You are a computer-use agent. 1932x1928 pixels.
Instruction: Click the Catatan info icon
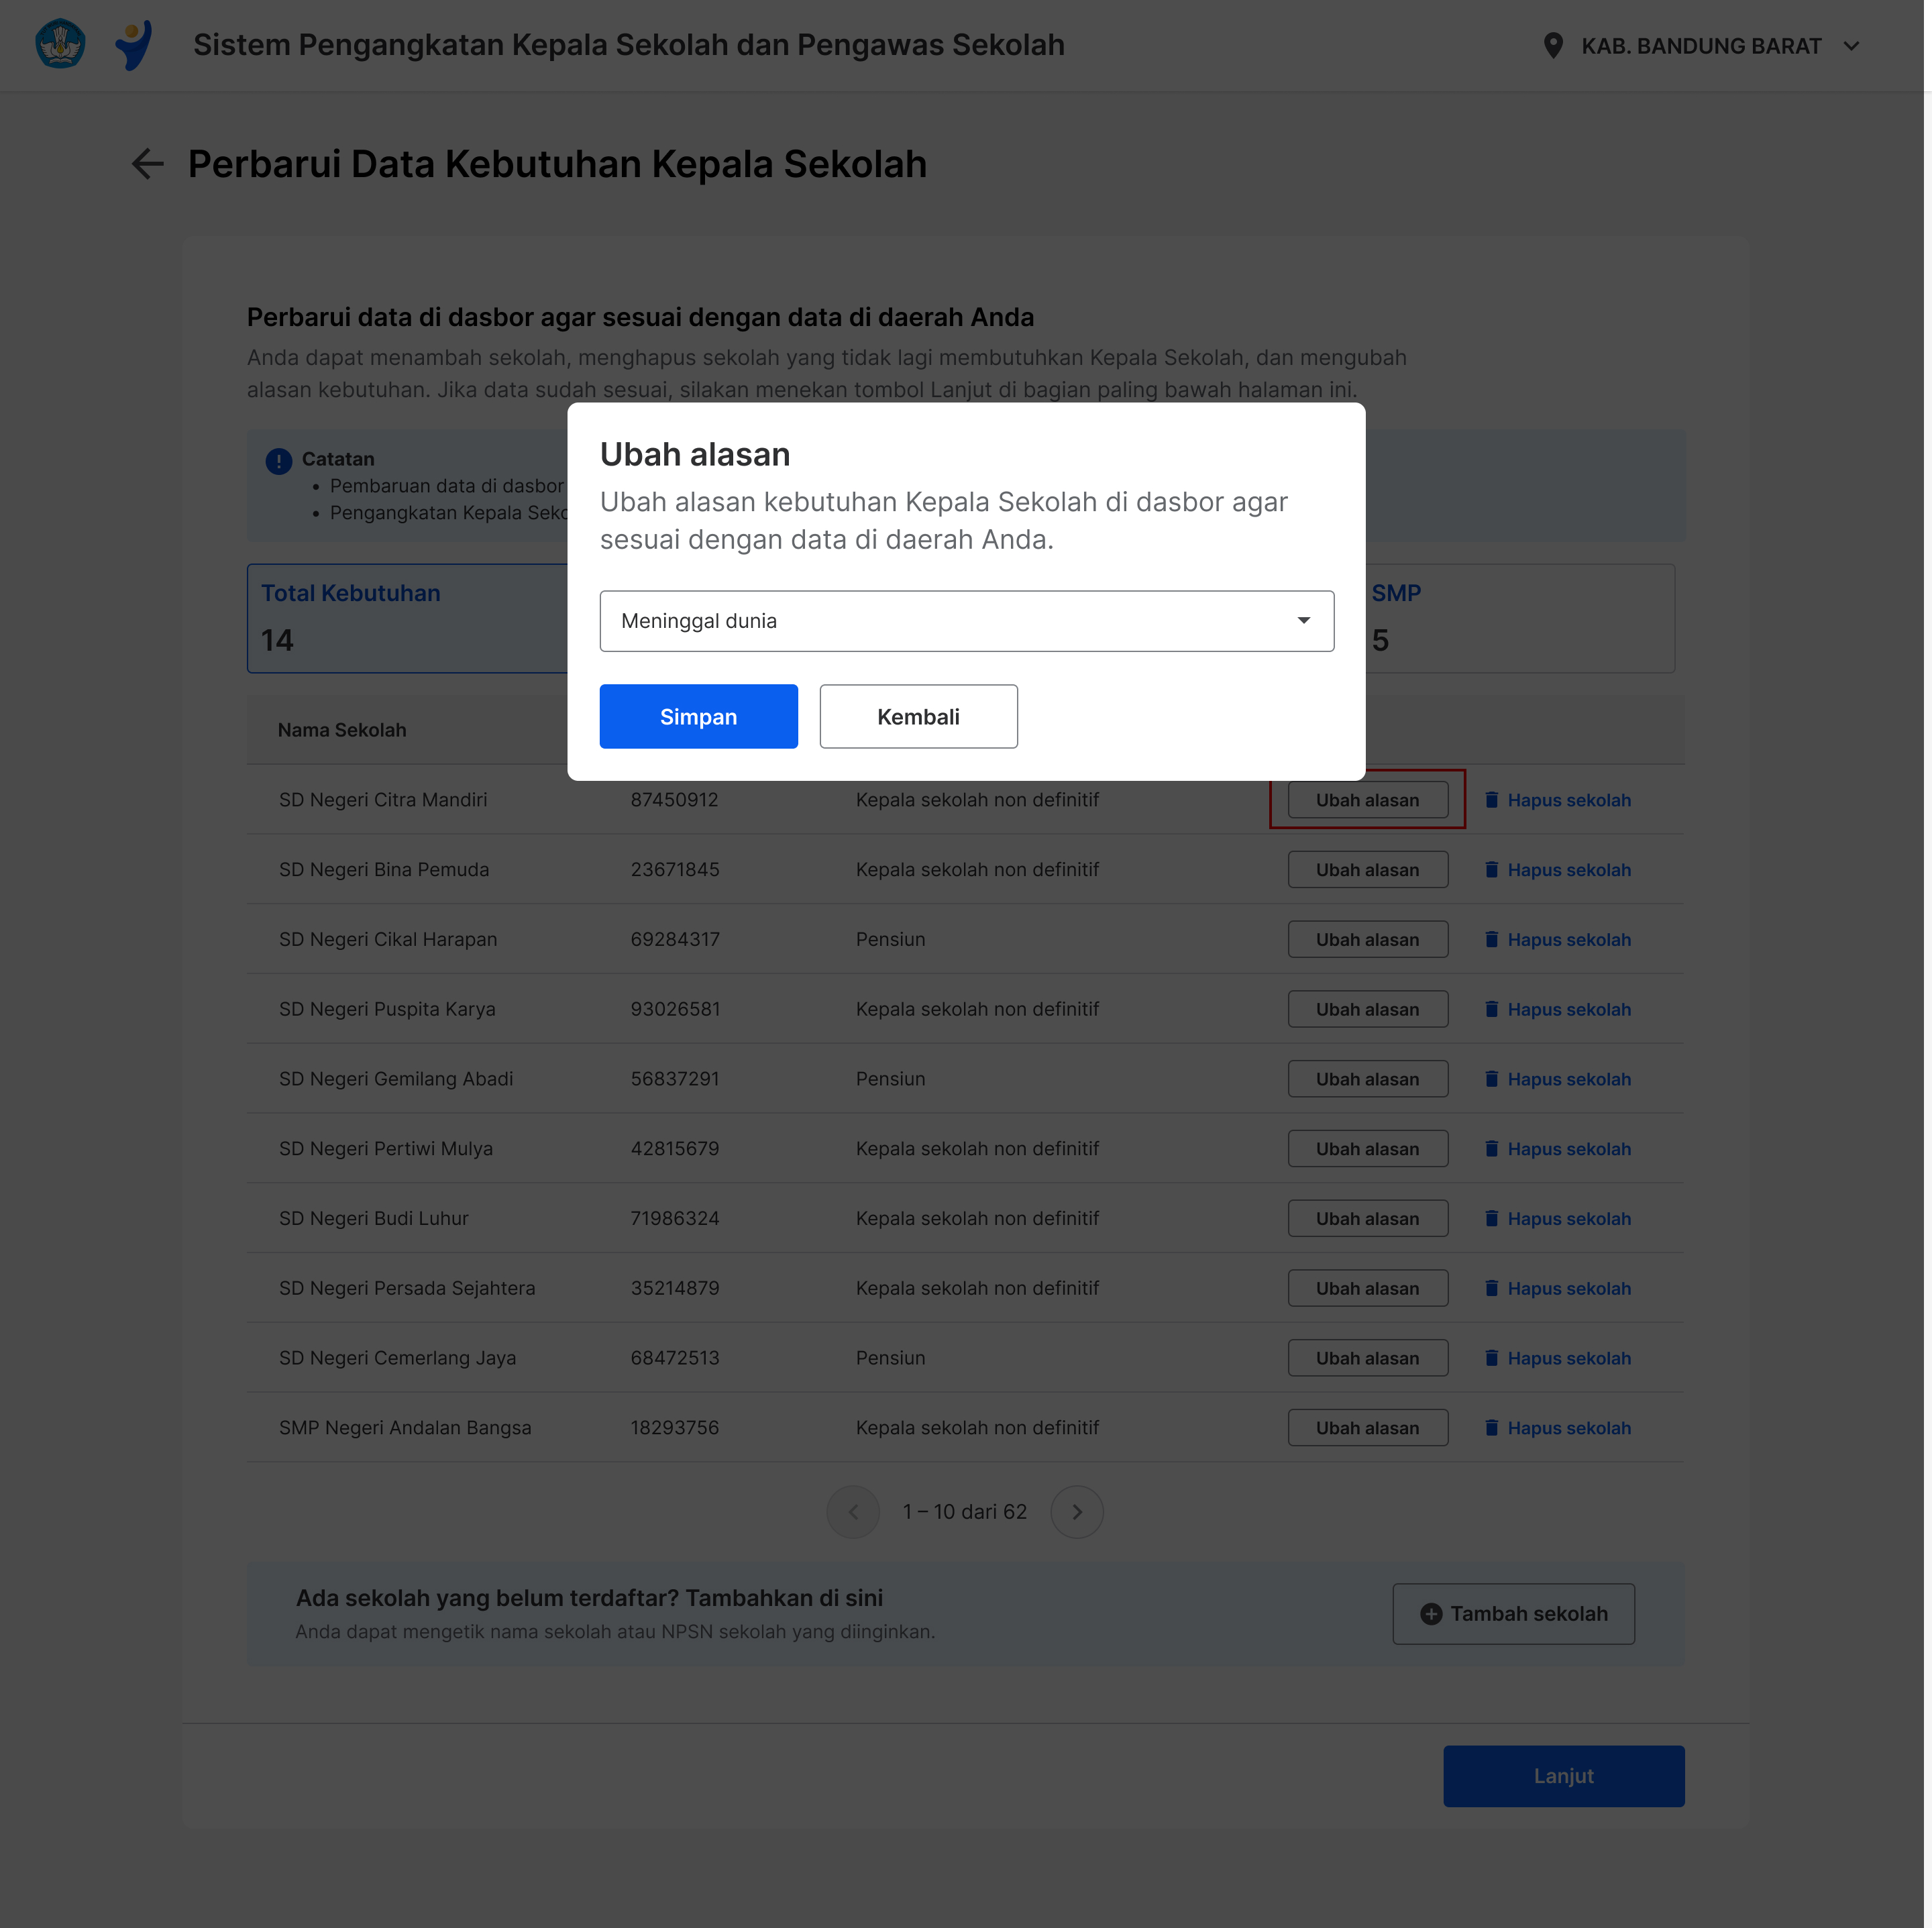coord(278,460)
